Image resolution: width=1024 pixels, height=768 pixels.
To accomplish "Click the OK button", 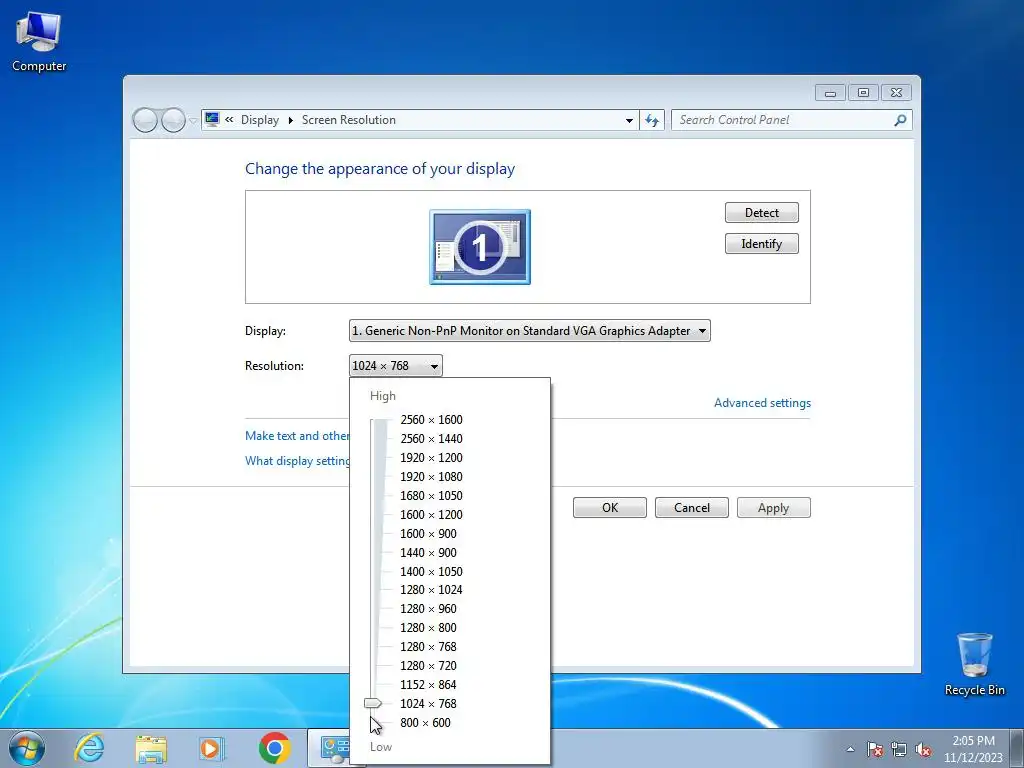I will click(x=610, y=507).
